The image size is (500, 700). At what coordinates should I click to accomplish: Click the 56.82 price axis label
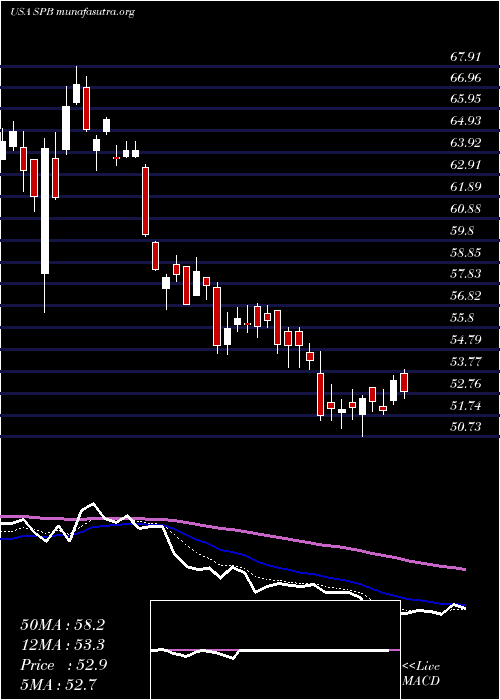466,296
